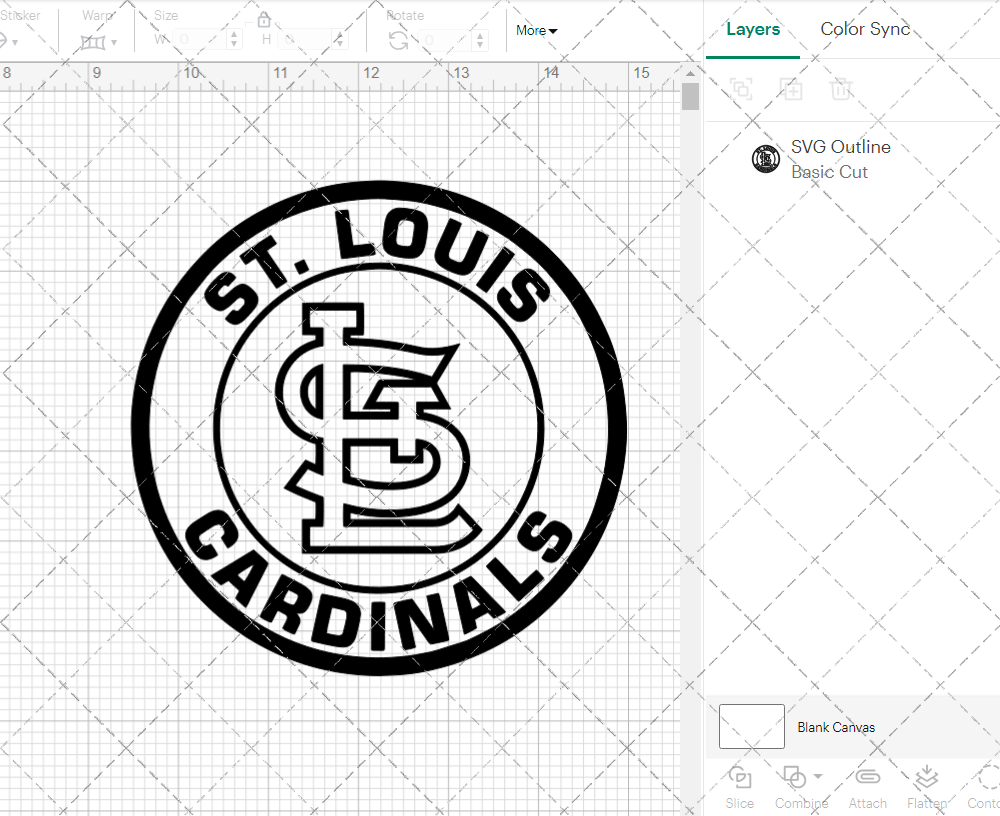Click the Rotate stepper arrows
This screenshot has height=816, width=1000.
point(480,40)
